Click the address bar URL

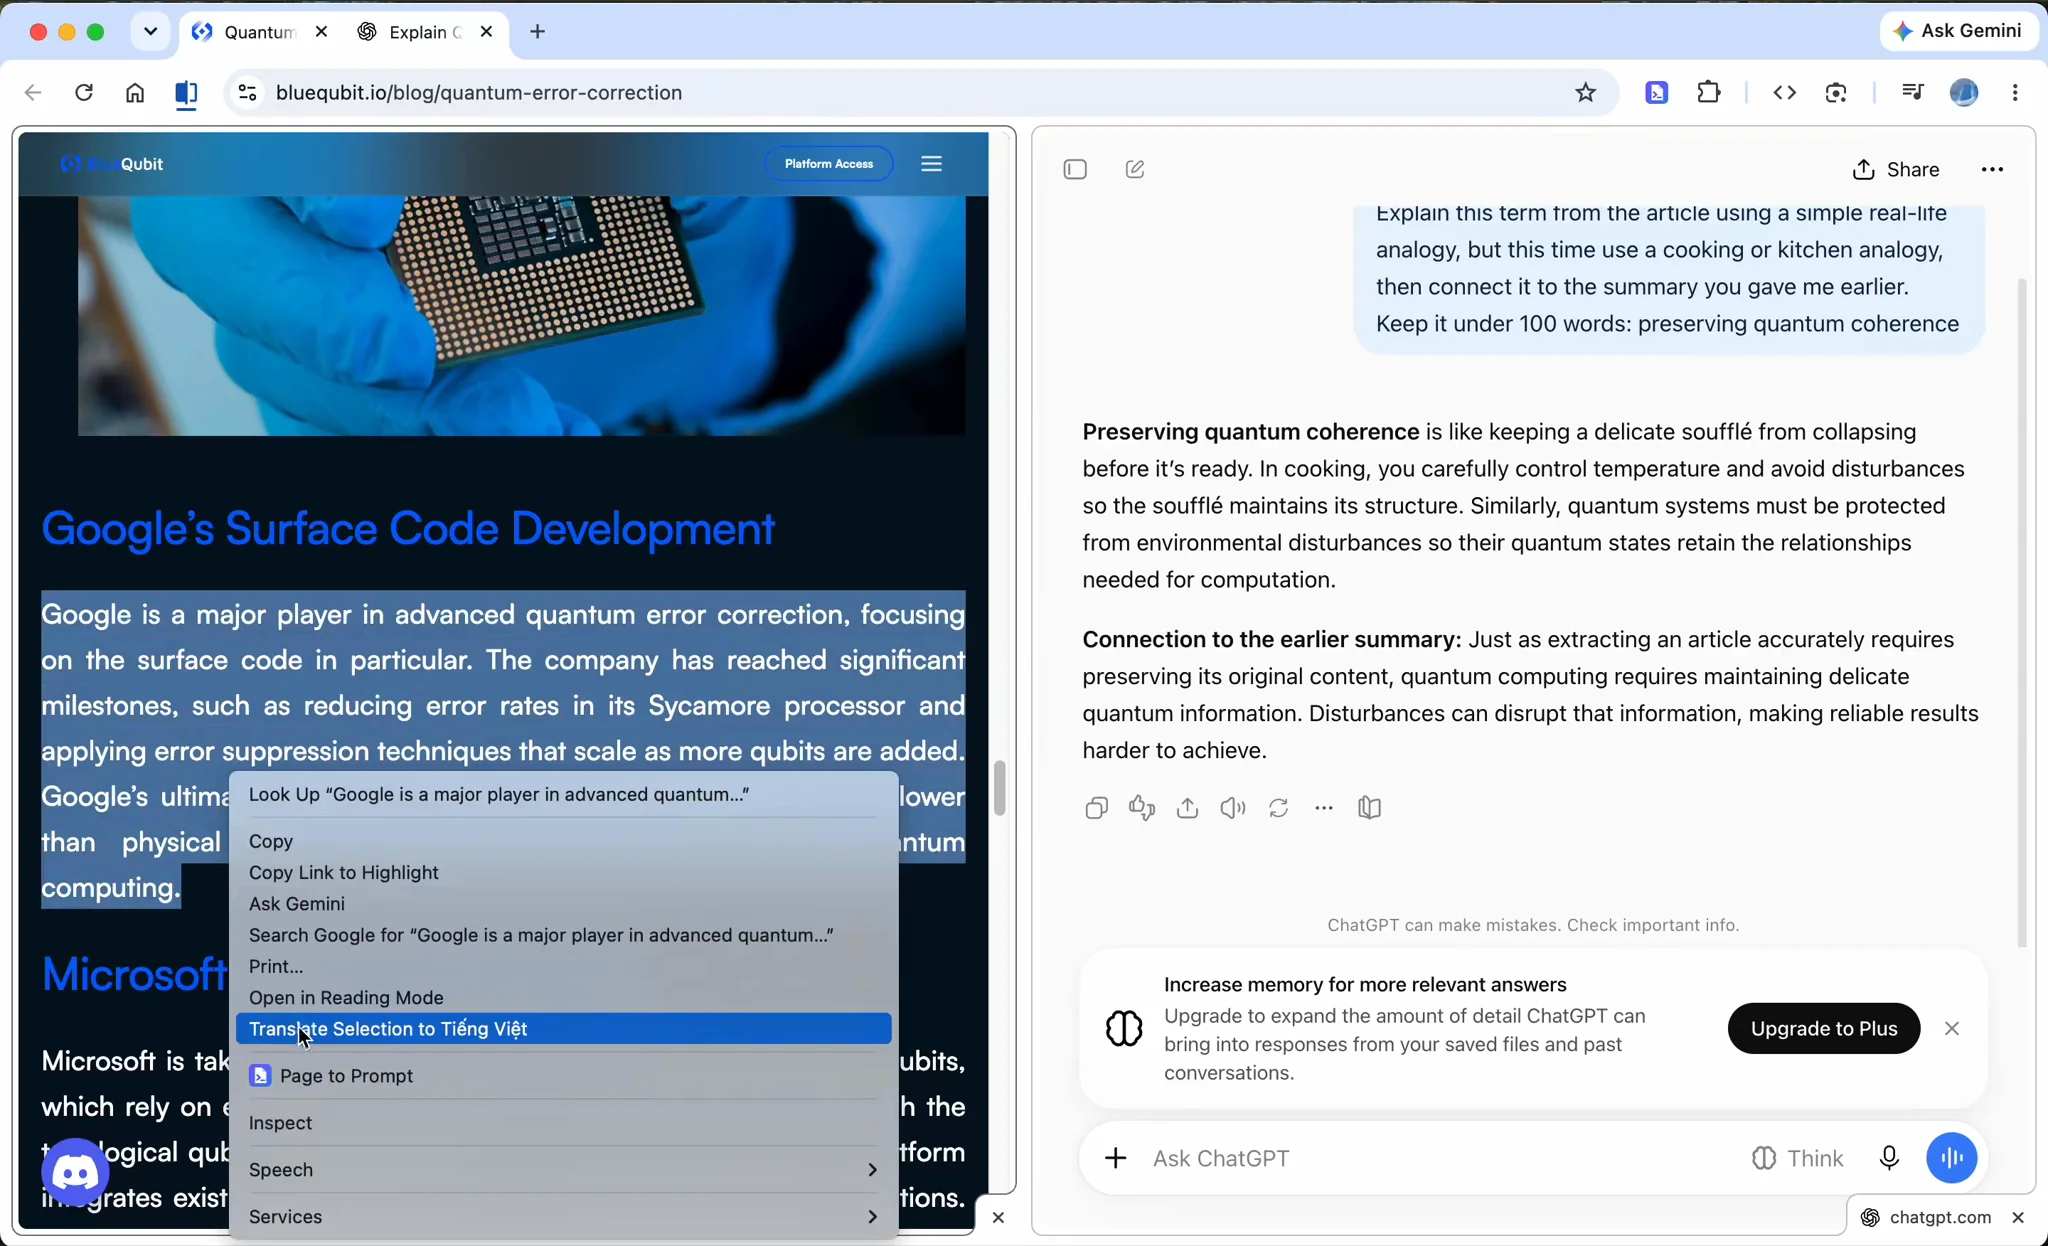click(x=479, y=93)
